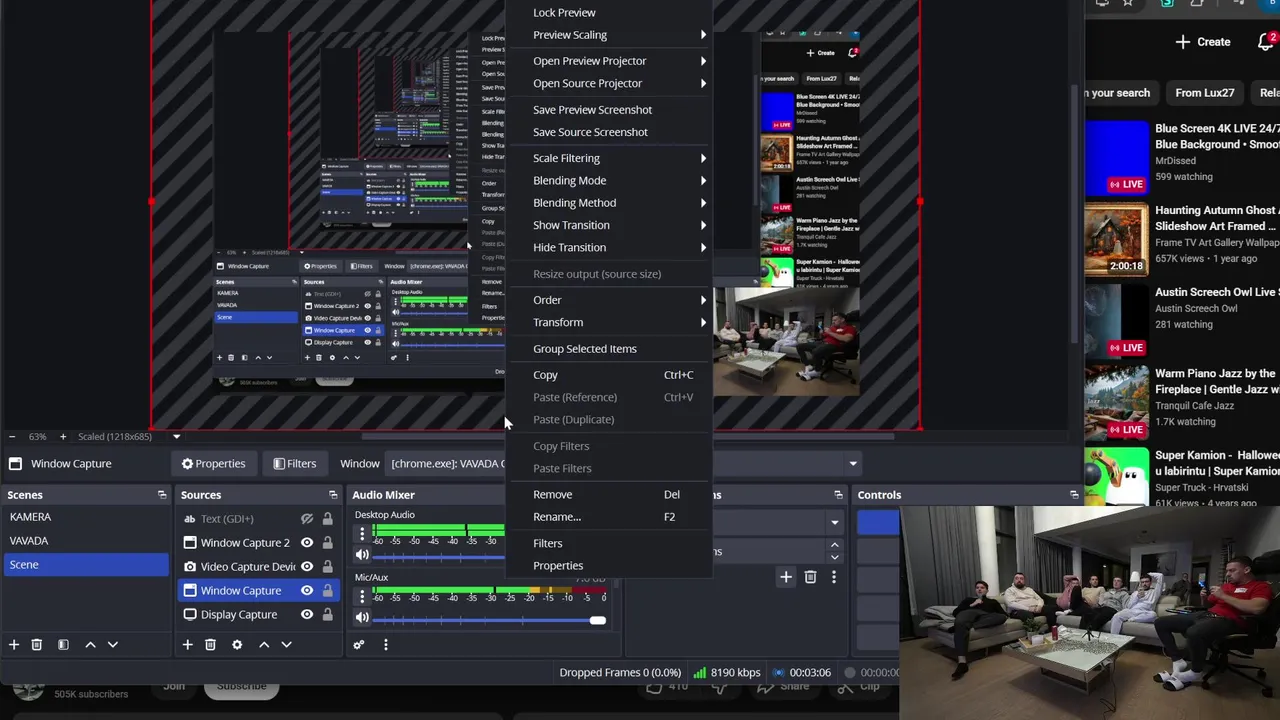The height and width of the screenshot is (720, 1280).
Task: Undock the Scenes panel icon
Action: [x=162, y=495]
